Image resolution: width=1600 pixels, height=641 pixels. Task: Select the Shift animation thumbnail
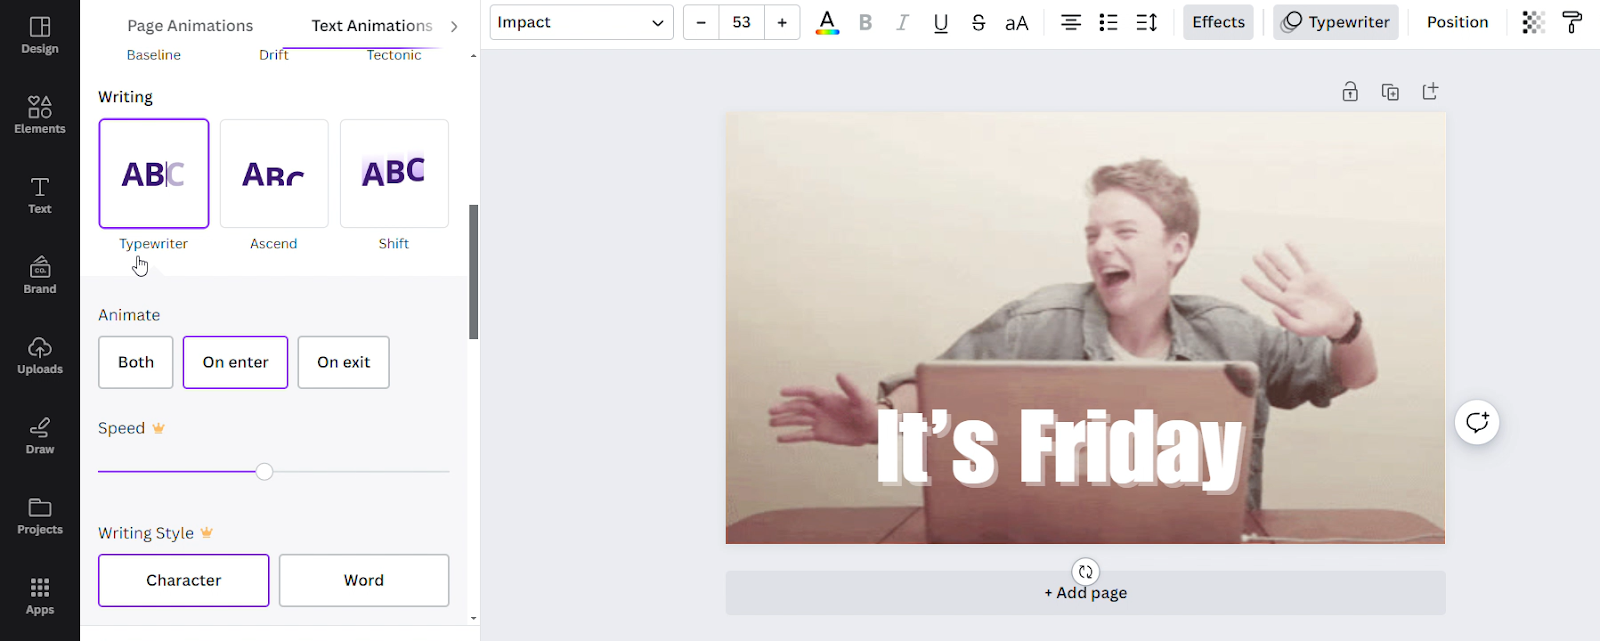pyautogui.click(x=394, y=173)
